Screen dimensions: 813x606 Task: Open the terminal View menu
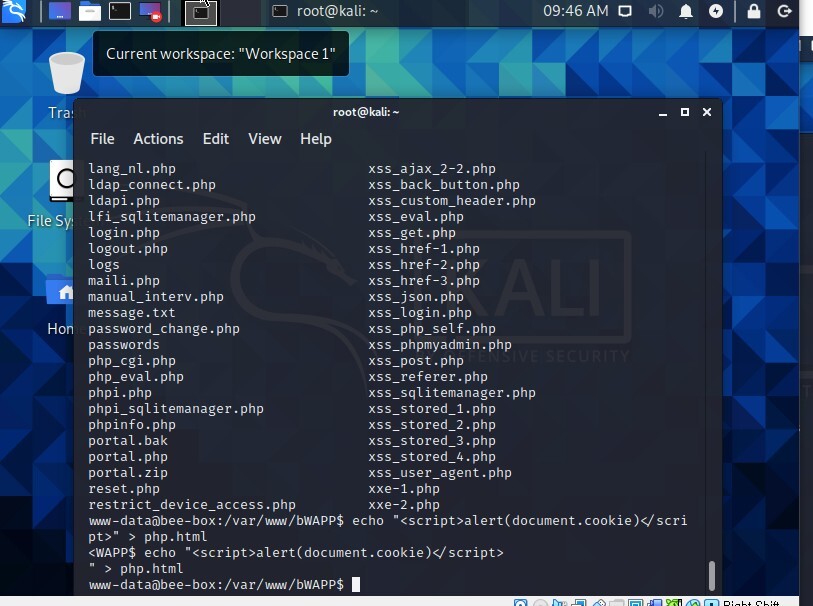(264, 139)
